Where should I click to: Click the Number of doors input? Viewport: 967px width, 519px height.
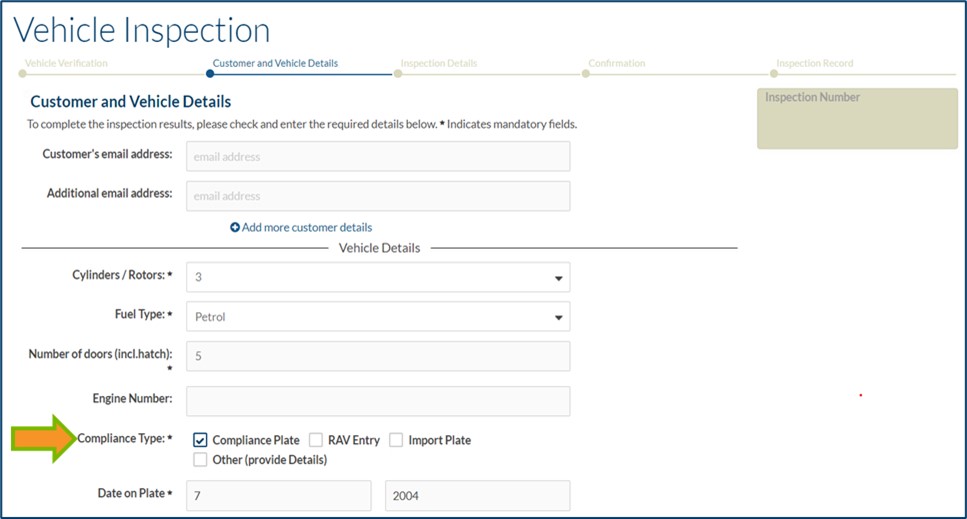click(x=378, y=356)
